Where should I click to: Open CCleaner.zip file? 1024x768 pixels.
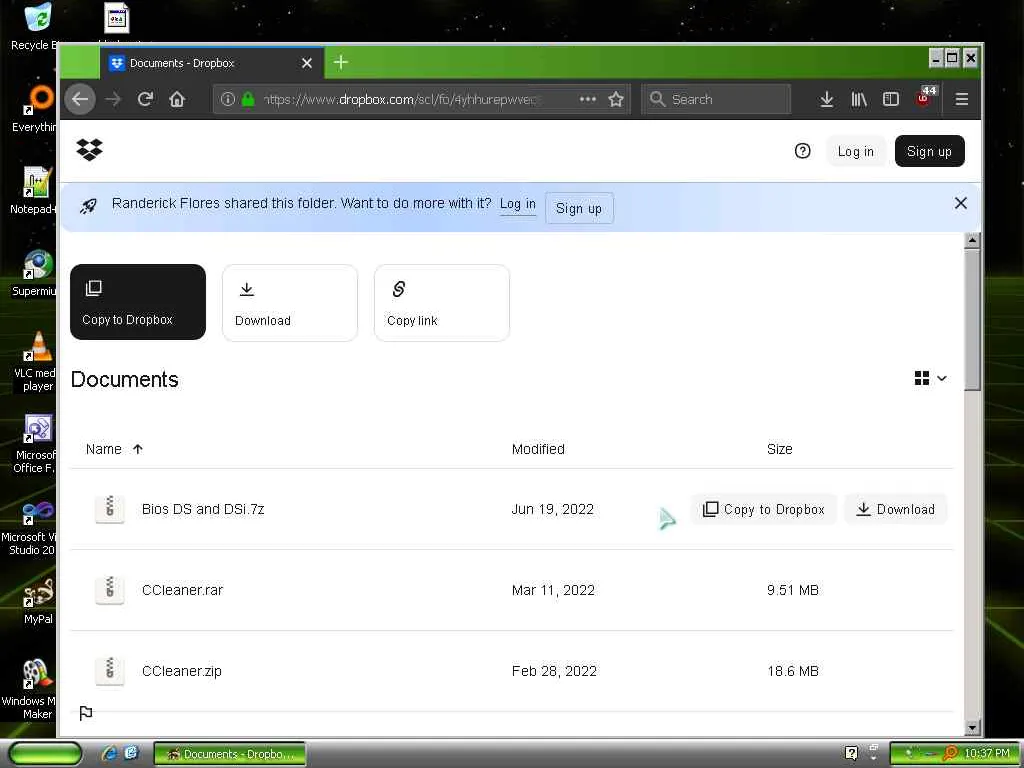pyautogui.click(x=182, y=671)
